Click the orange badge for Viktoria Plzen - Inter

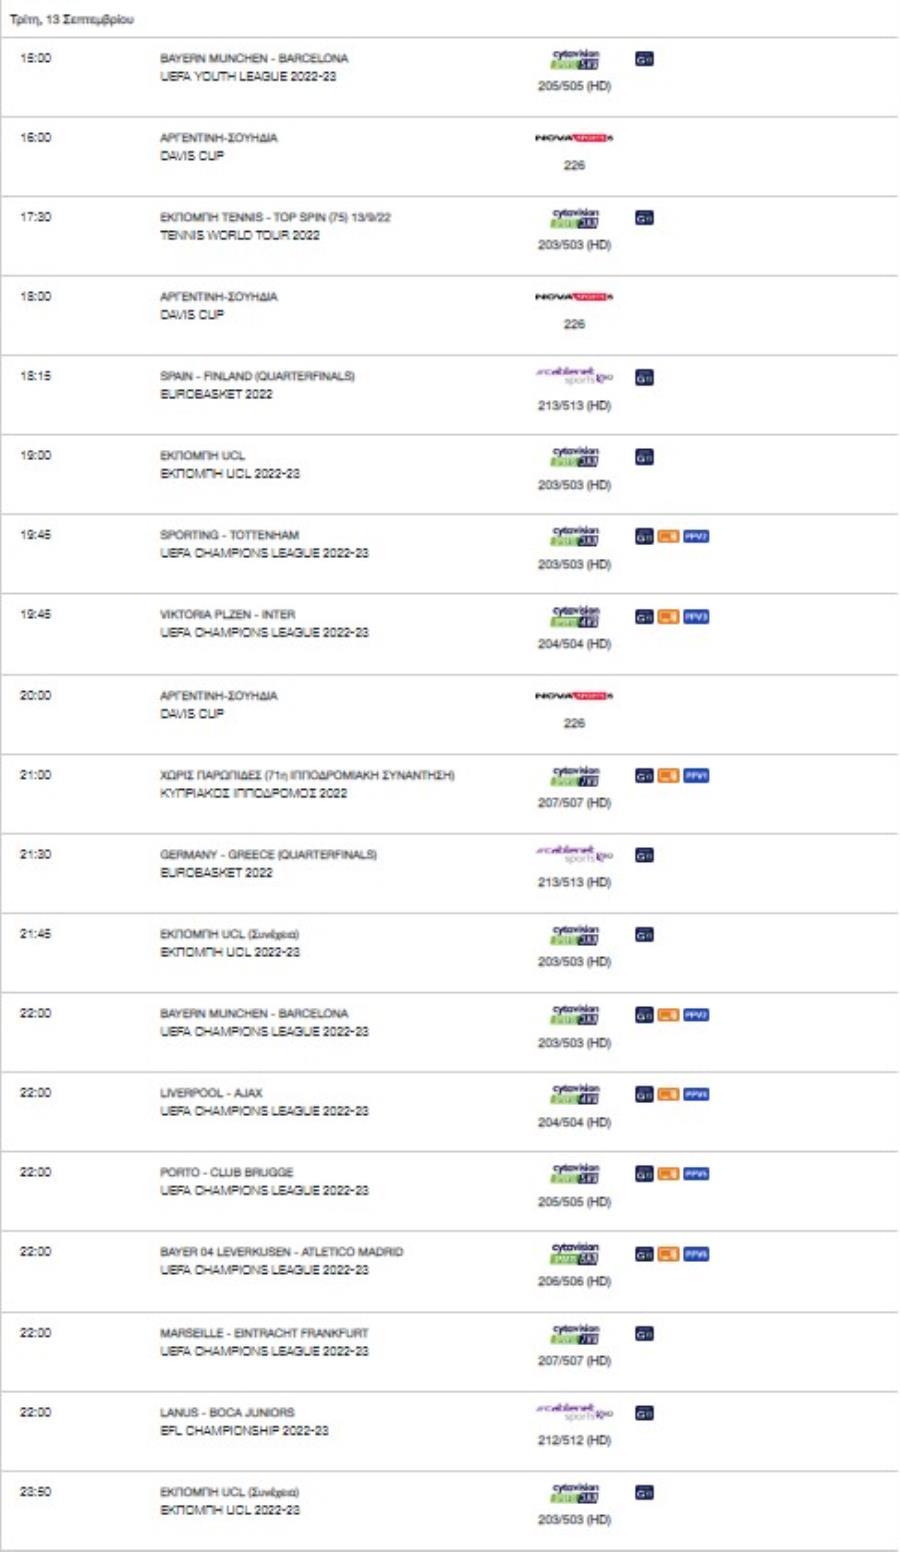[x=668, y=617]
